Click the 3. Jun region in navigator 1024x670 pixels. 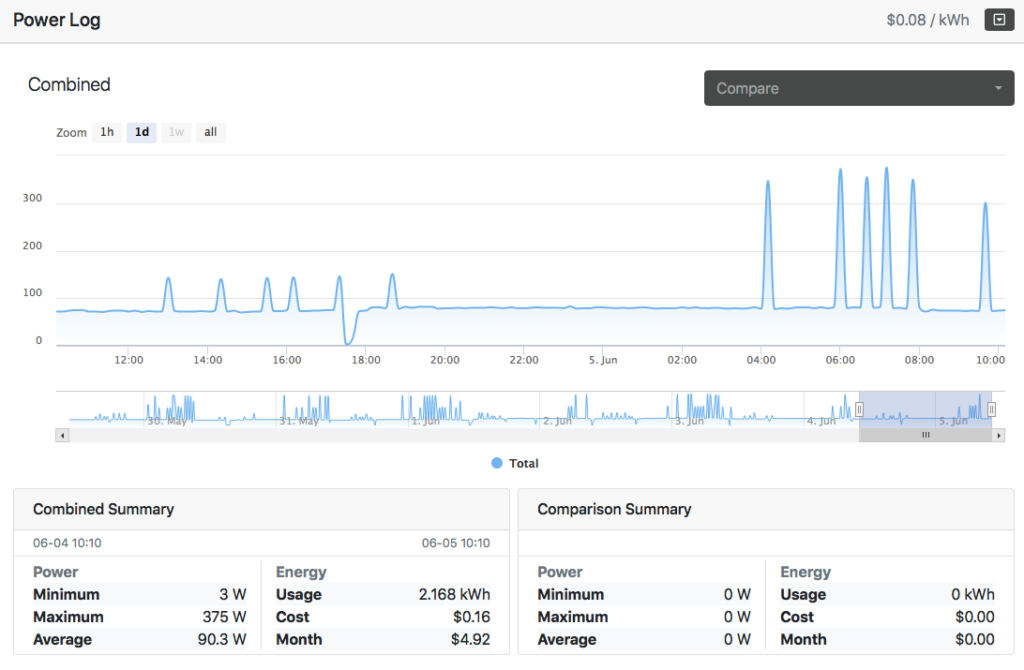click(x=689, y=421)
